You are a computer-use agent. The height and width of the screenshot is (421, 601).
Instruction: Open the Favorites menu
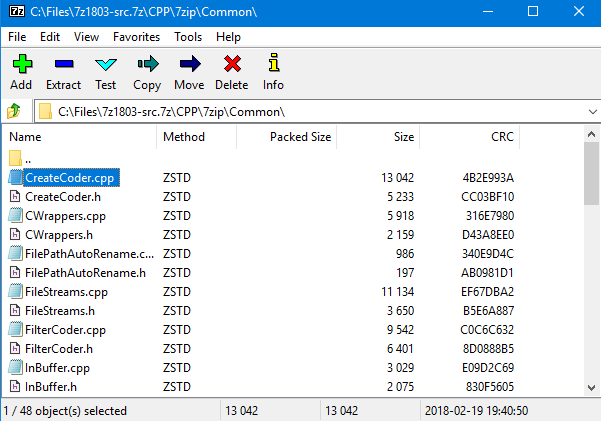click(136, 37)
